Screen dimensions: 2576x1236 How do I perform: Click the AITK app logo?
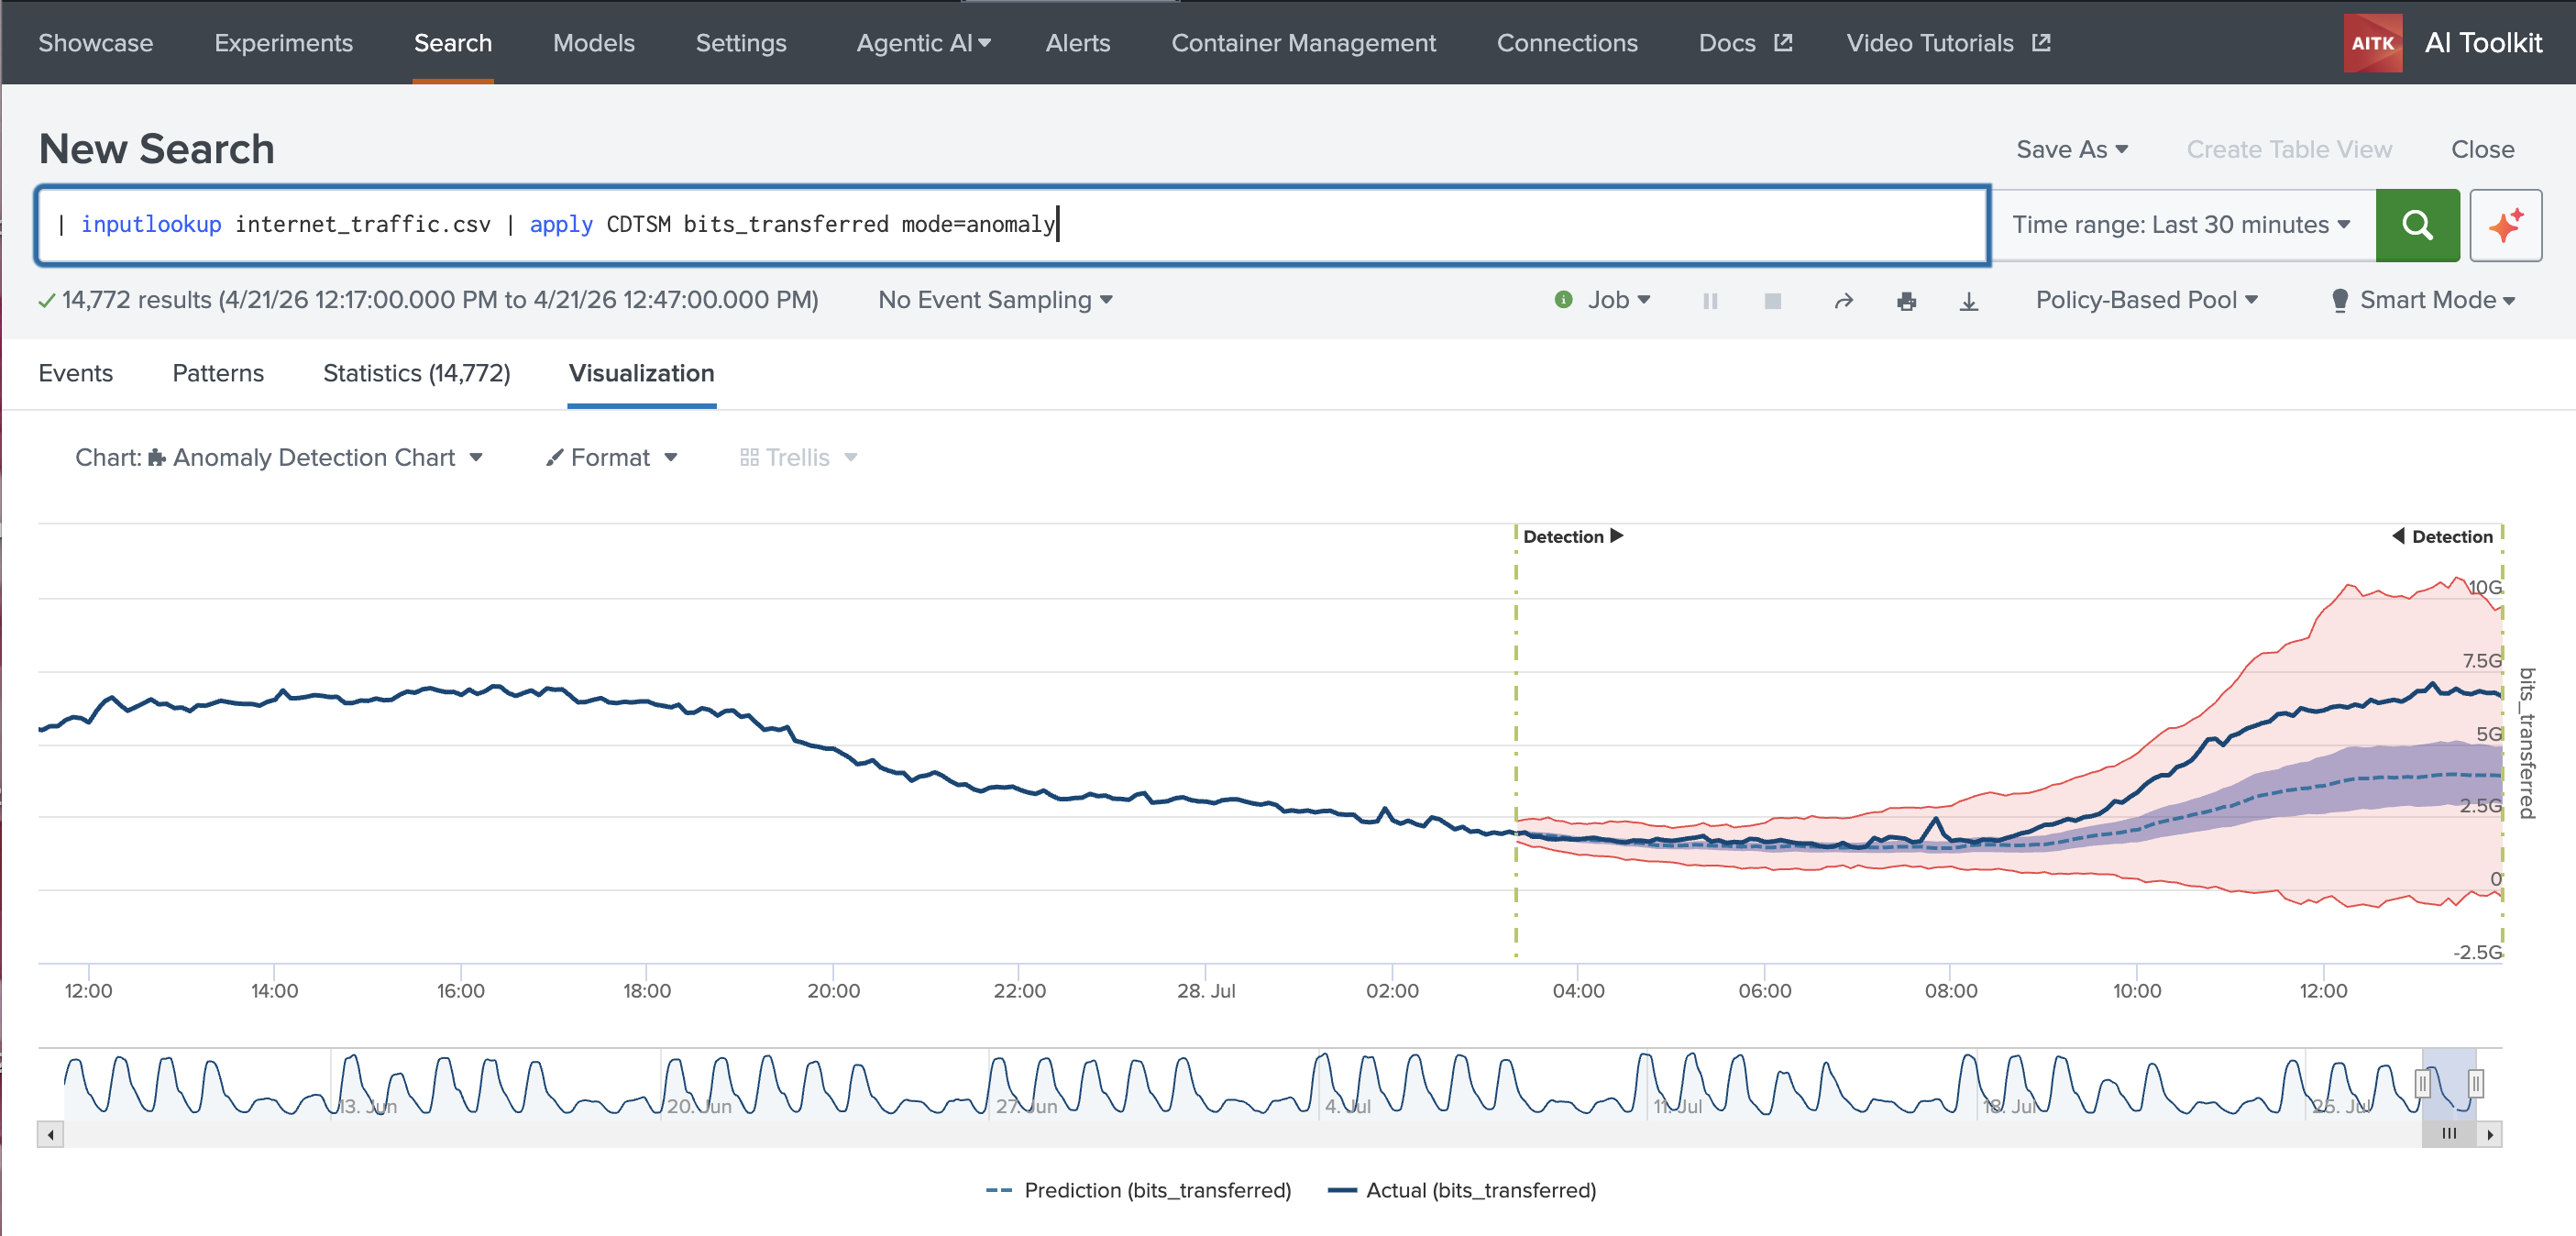(x=2372, y=43)
